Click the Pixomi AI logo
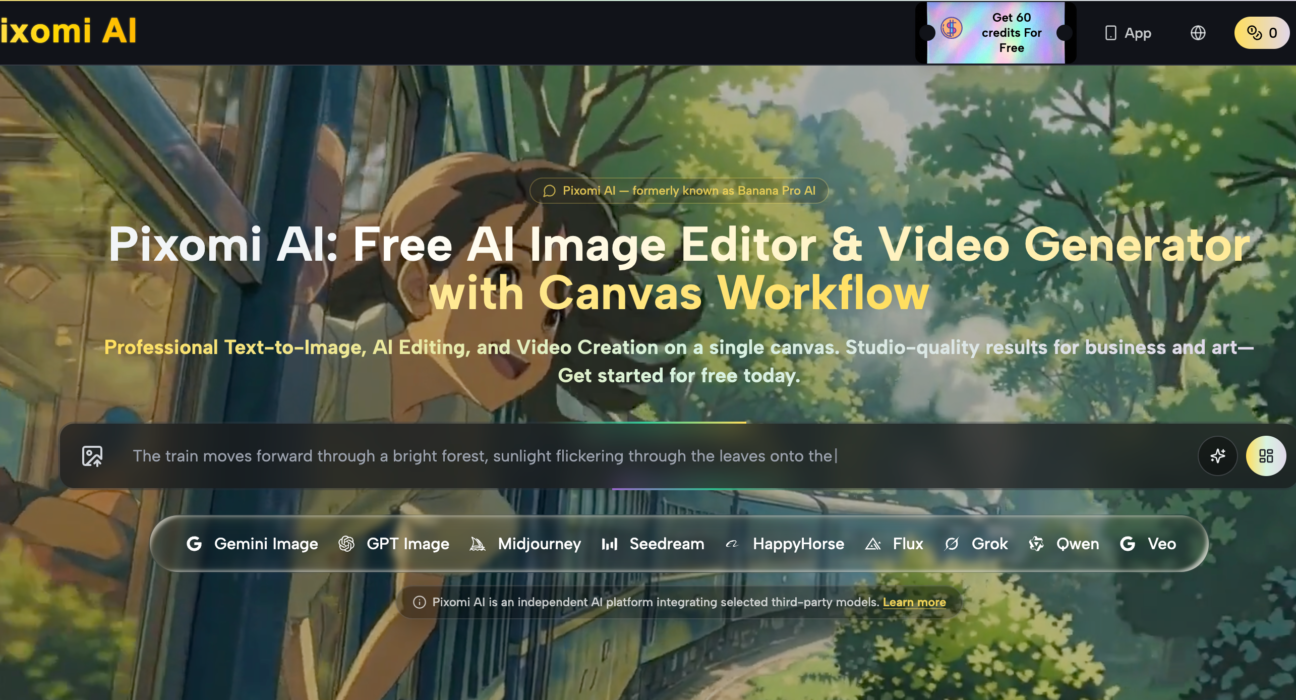This screenshot has height=700, width=1296. (68, 31)
